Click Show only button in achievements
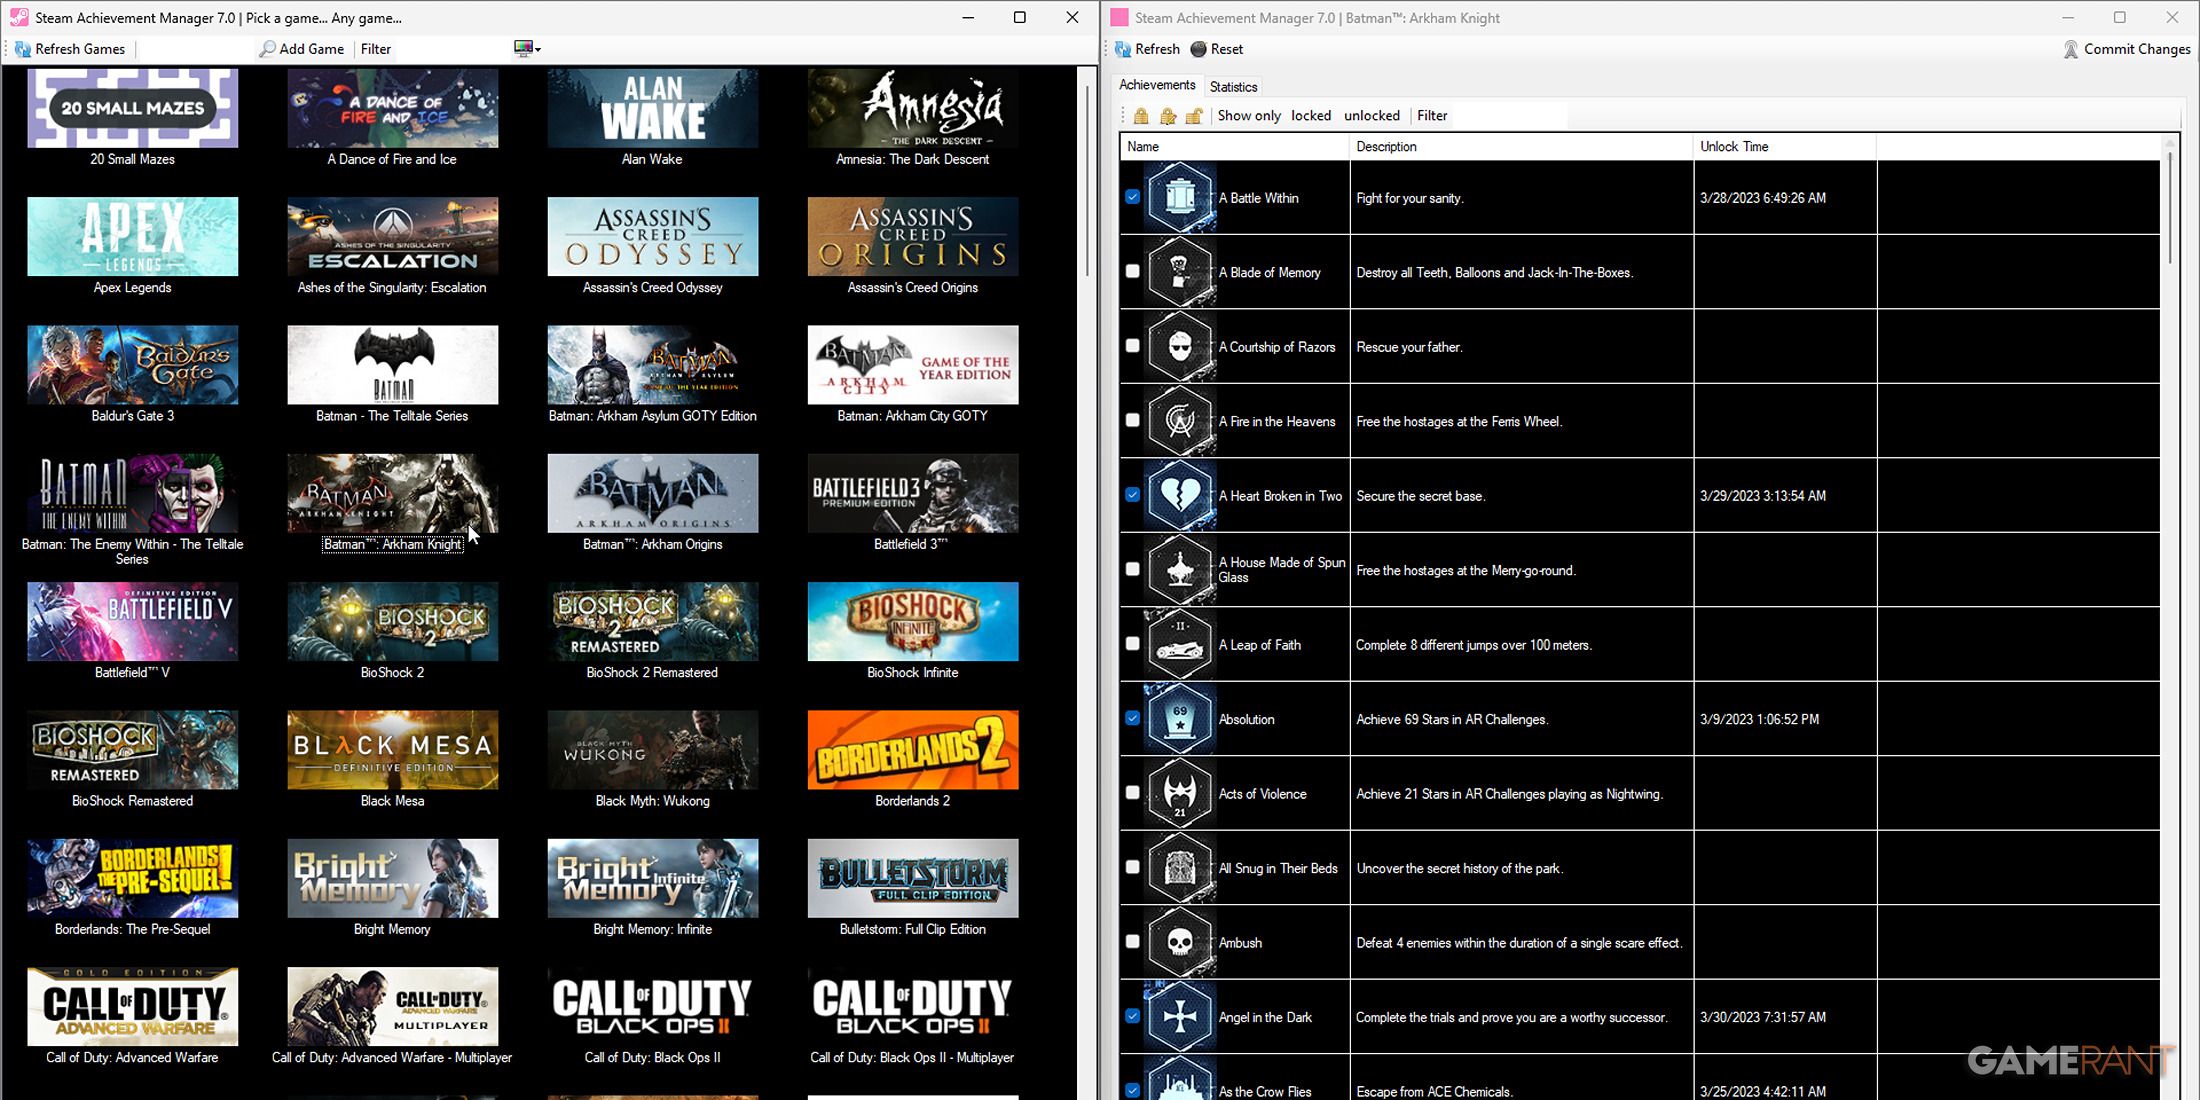This screenshot has width=2200, height=1100. [x=1242, y=115]
